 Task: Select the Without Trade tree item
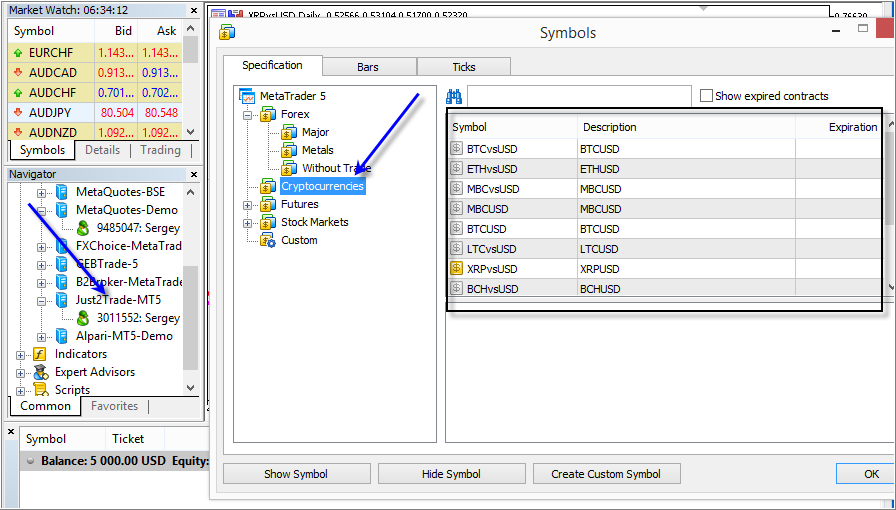(x=336, y=168)
